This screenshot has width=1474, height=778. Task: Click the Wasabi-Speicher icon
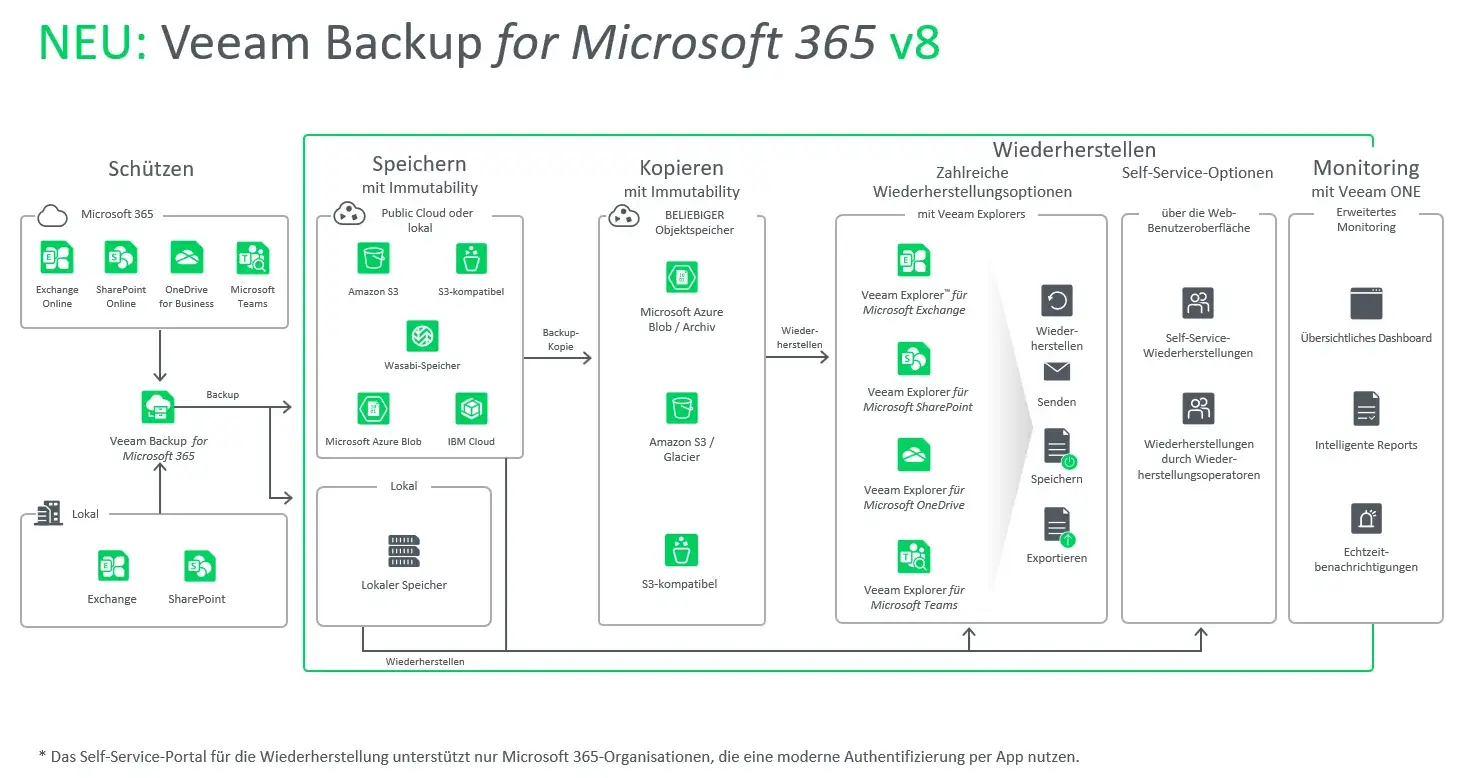420,337
